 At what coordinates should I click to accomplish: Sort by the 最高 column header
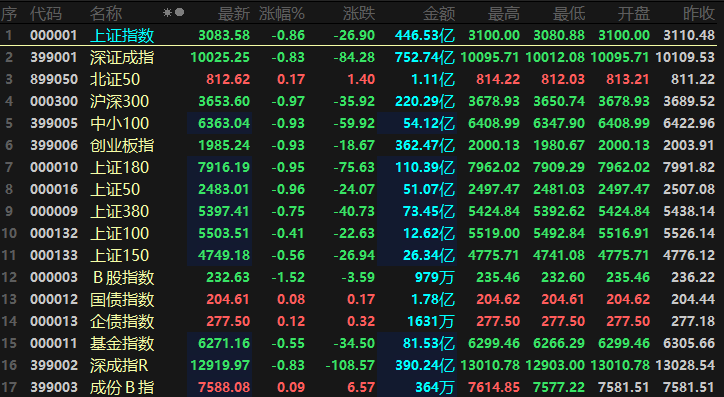click(x=504, y=14)
